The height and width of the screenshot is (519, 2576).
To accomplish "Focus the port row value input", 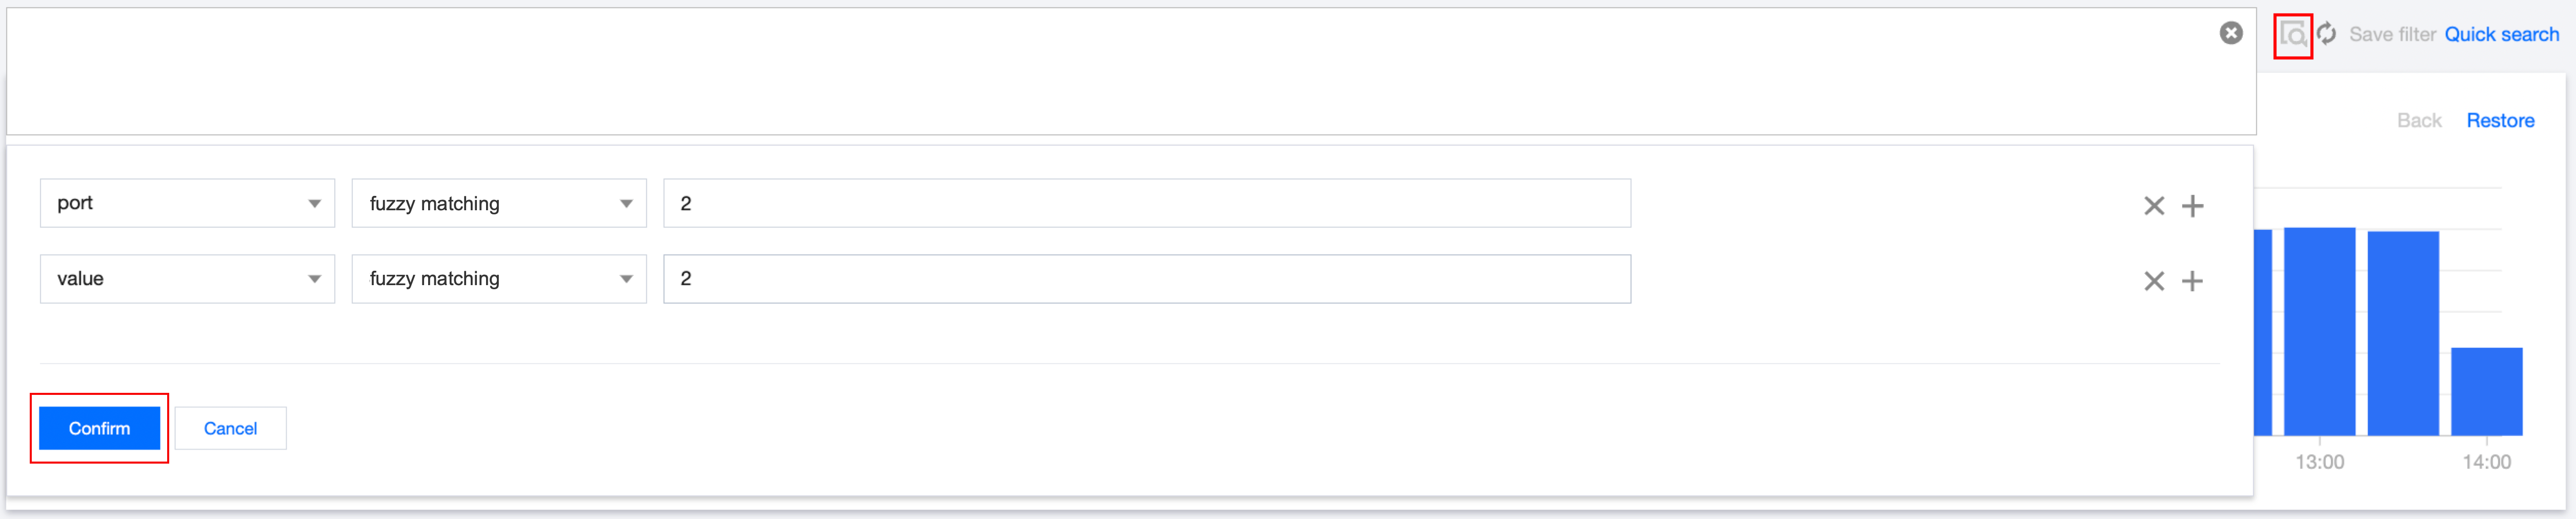I will [x=1146, y=203].
